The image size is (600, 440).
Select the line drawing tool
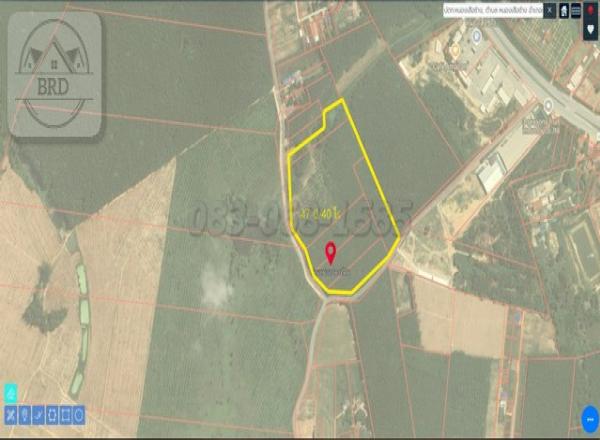click(x=38, y=413)
